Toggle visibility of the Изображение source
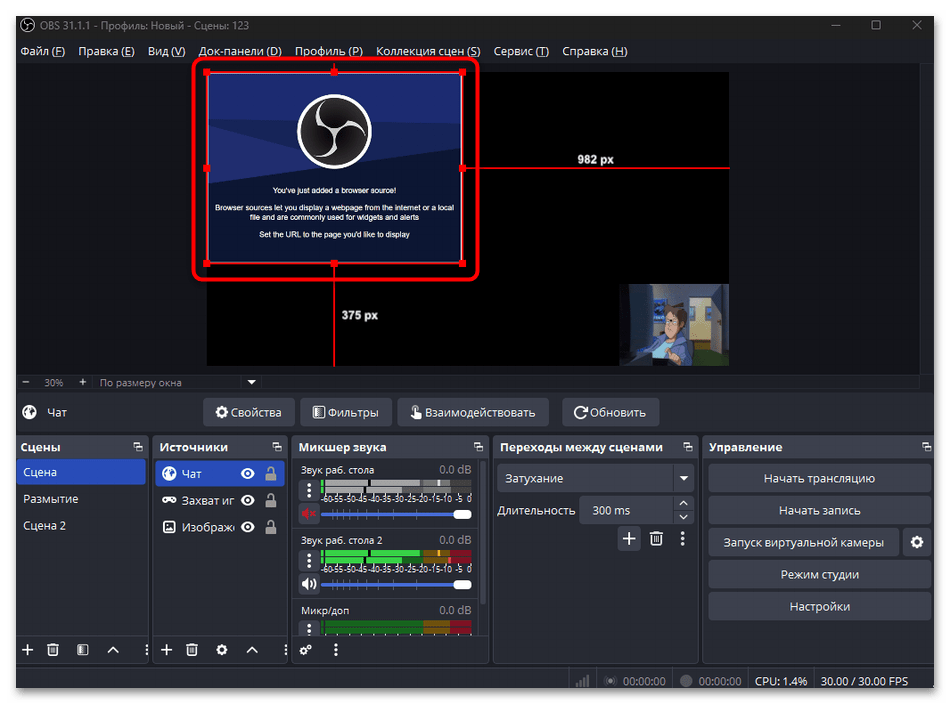Viewport: 950px width, 704px height. click(248, 527)
